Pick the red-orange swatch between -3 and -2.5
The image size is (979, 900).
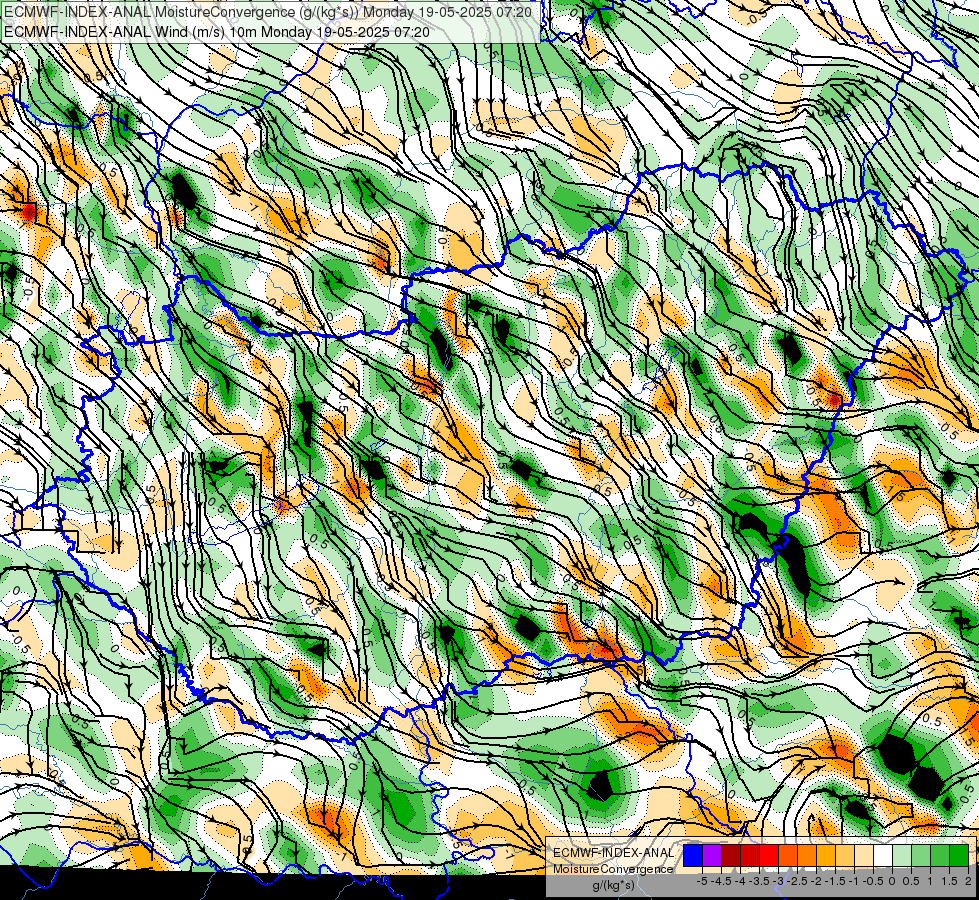[x=788, y=856]
